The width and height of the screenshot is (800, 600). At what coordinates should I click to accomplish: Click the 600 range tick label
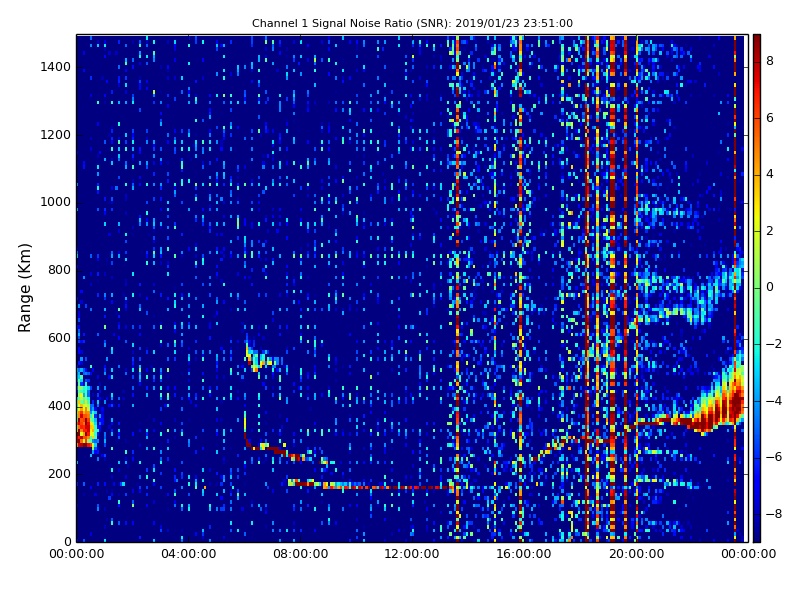click(59, 338)
